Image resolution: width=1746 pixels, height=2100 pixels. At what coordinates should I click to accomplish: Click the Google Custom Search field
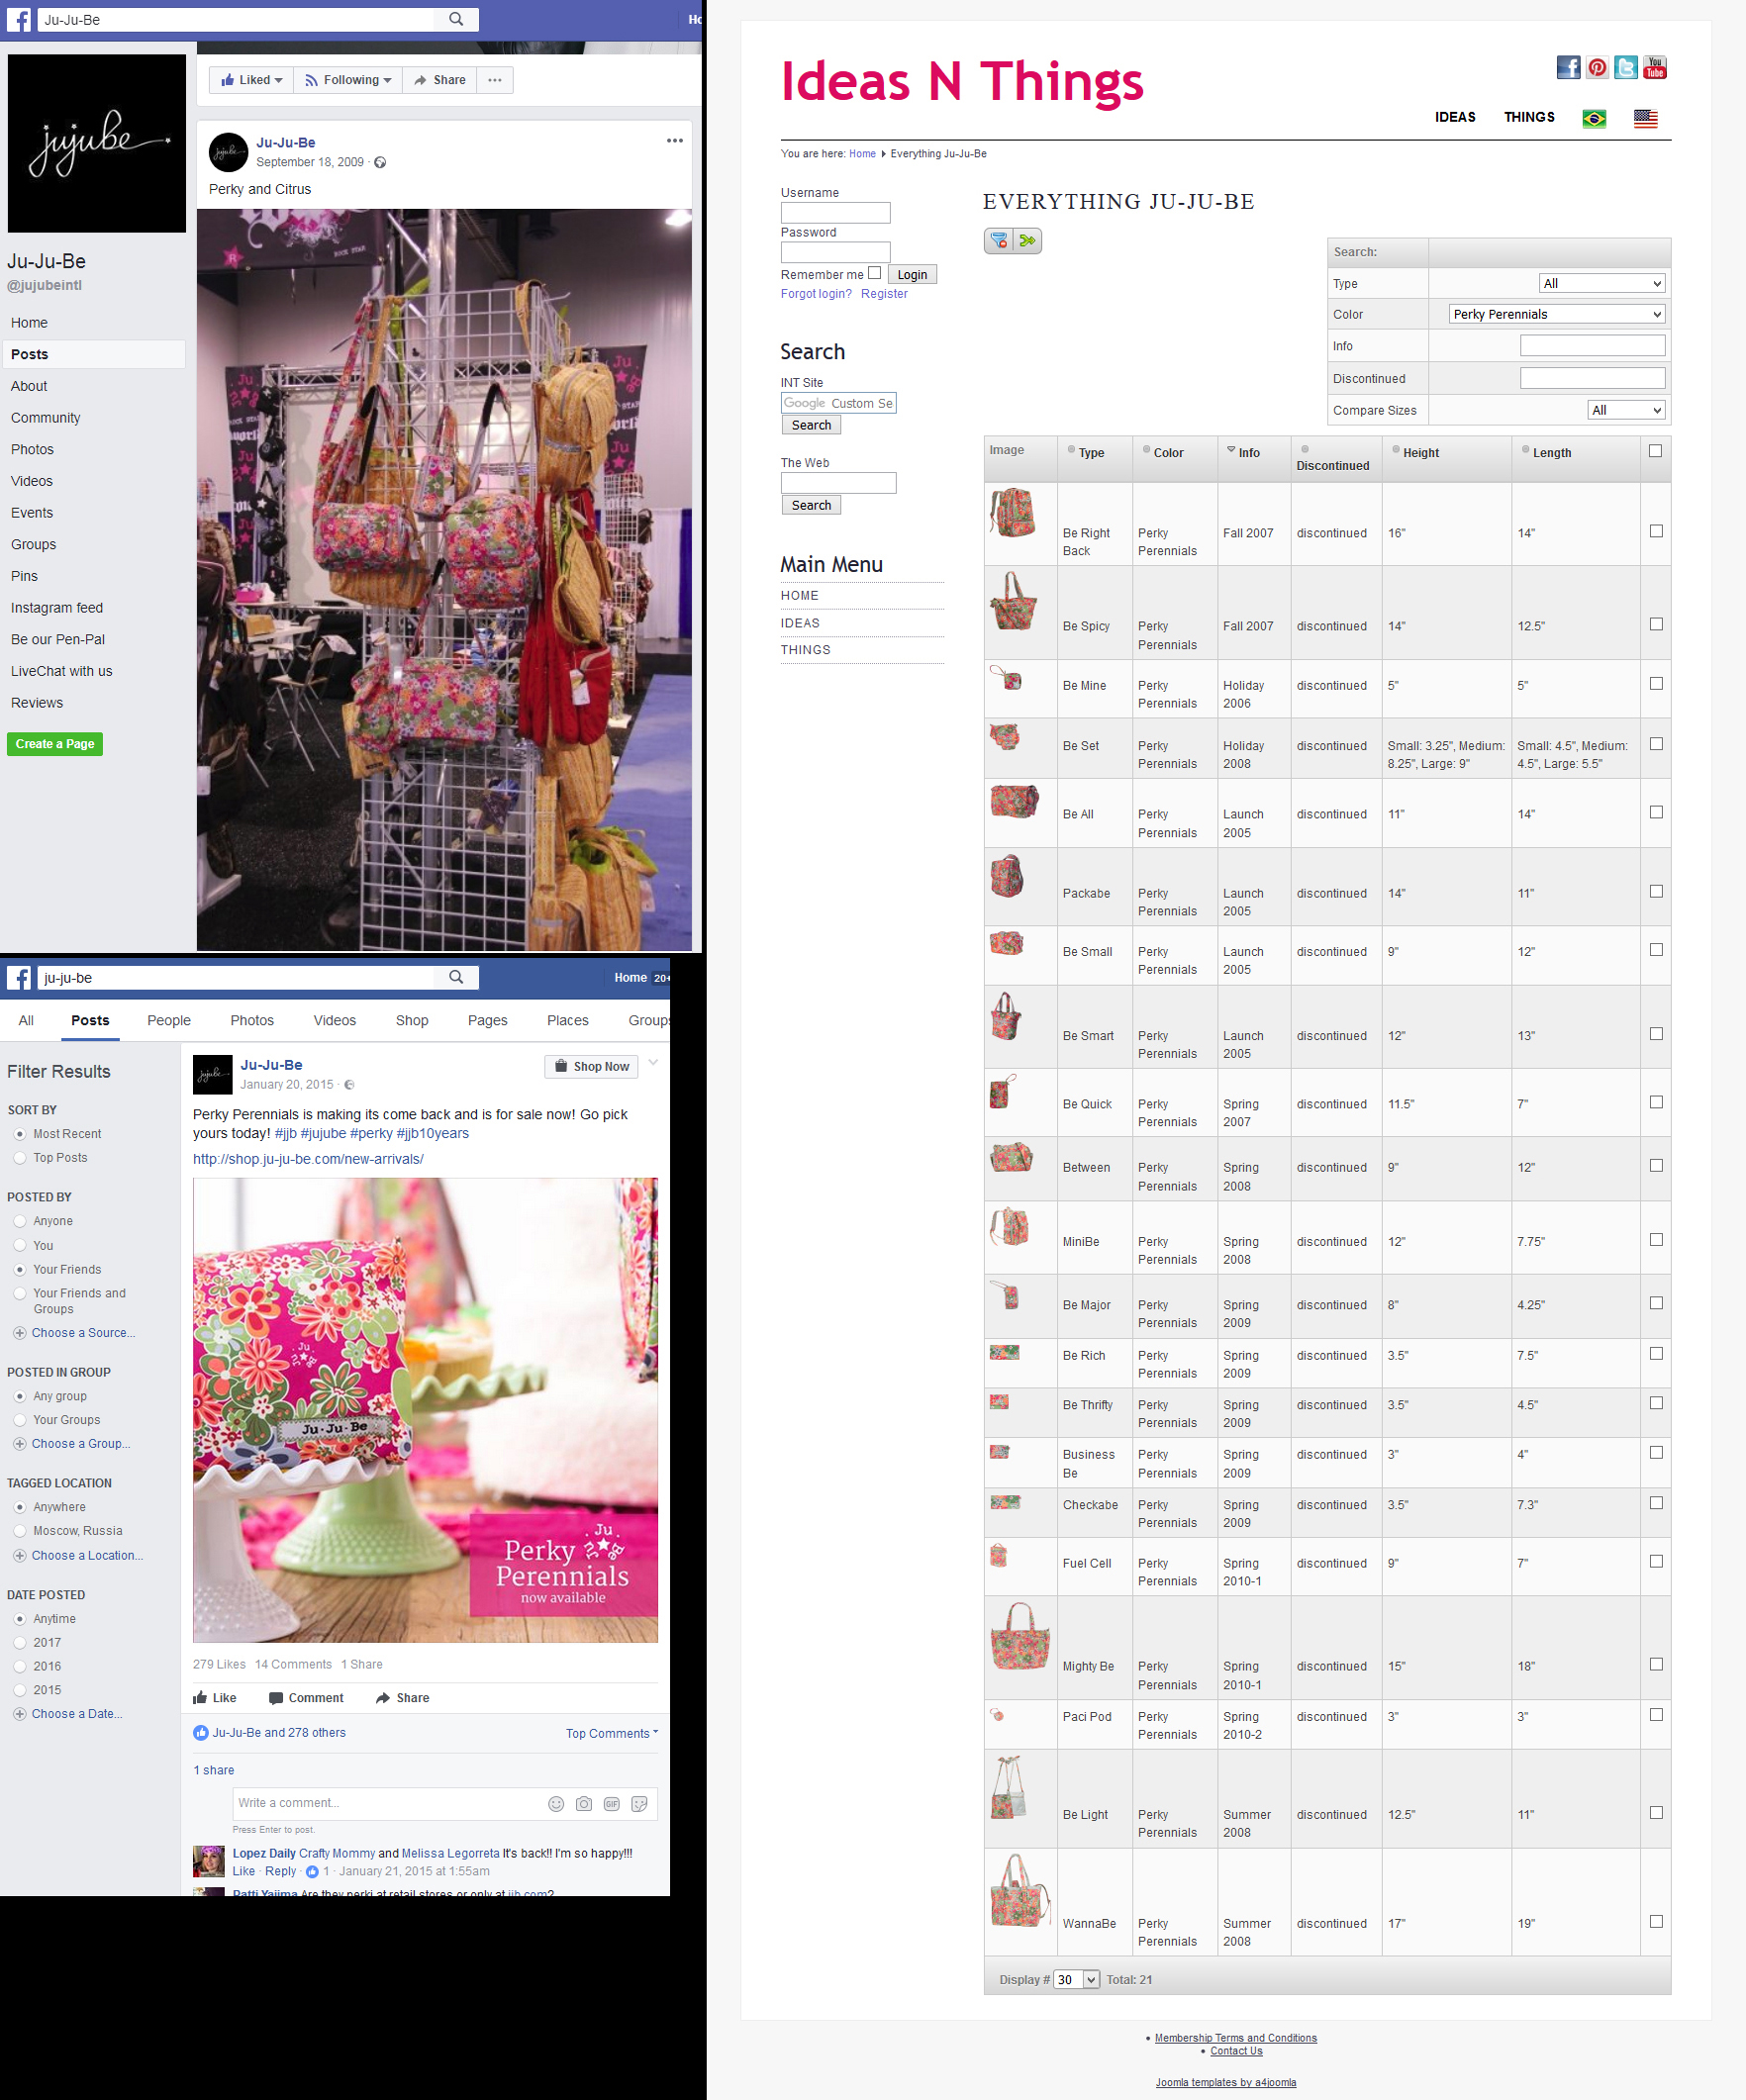pos(838,403)
